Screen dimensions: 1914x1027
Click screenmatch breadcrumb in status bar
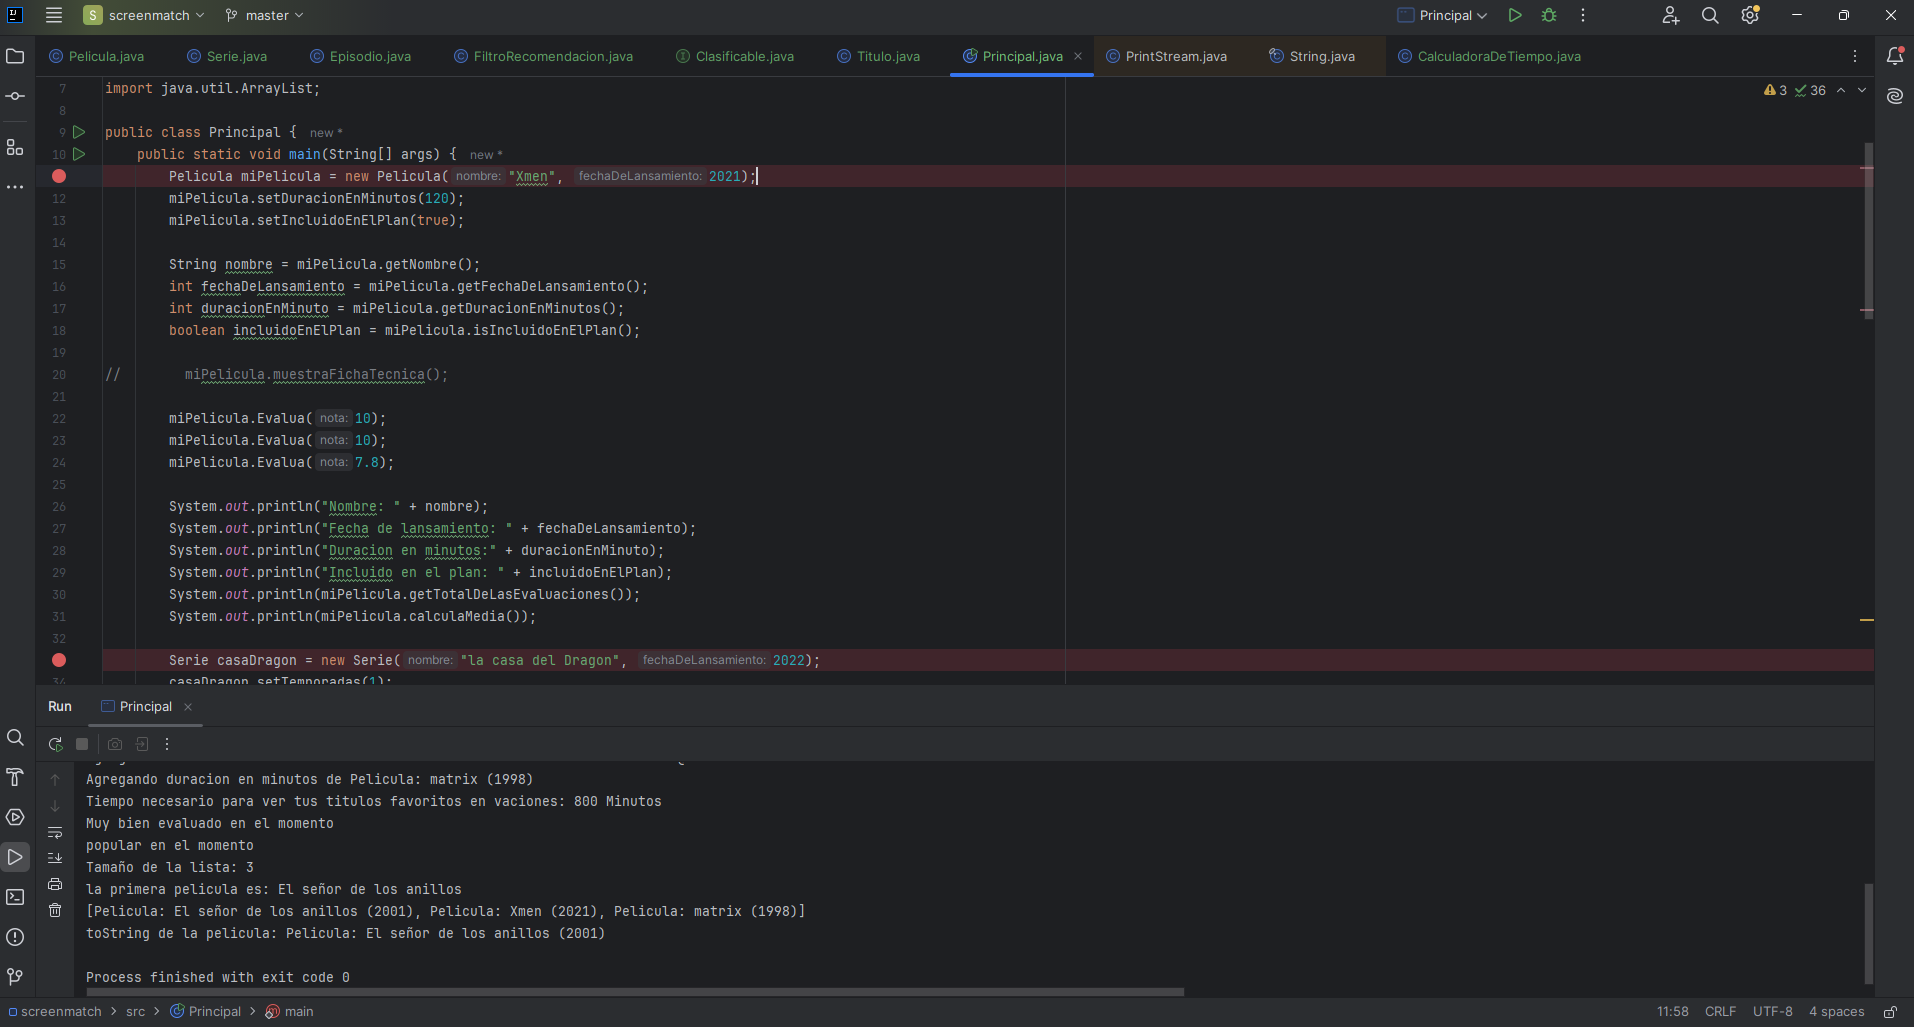55,1012
